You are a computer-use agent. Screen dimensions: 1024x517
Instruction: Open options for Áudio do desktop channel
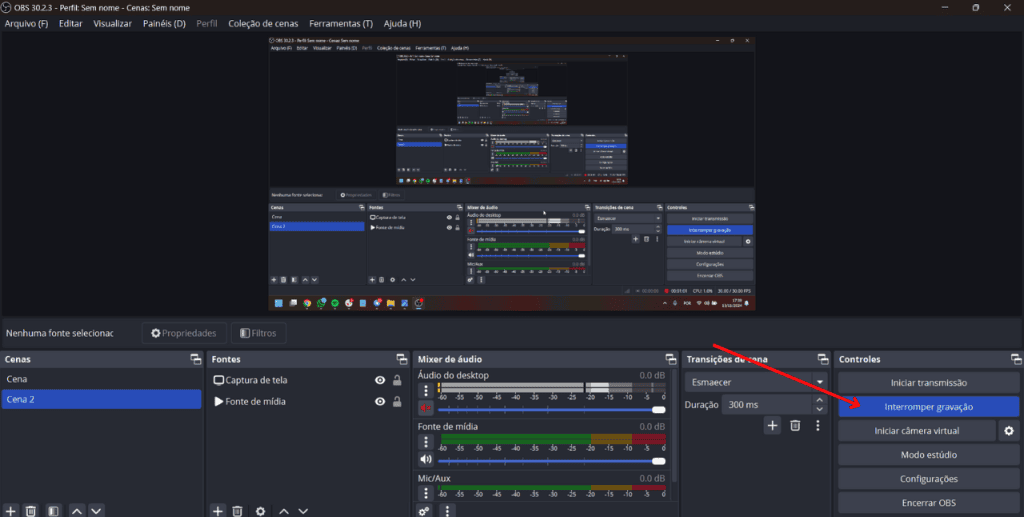tap(426, 390)
